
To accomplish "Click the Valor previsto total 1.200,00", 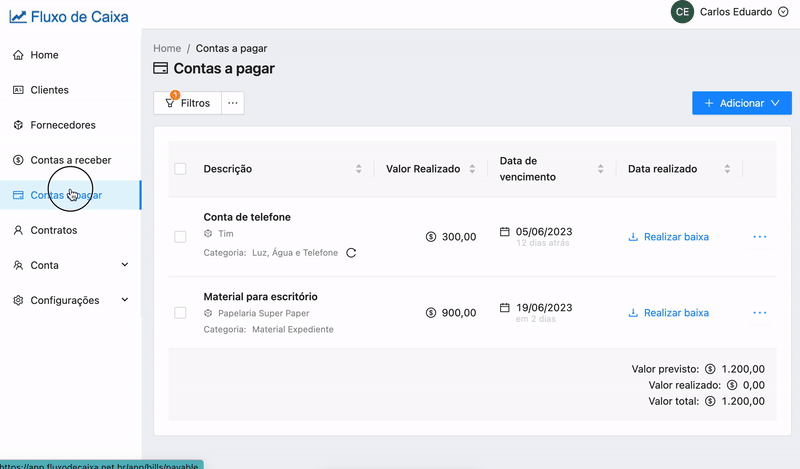I will click(x=743, y=369).
